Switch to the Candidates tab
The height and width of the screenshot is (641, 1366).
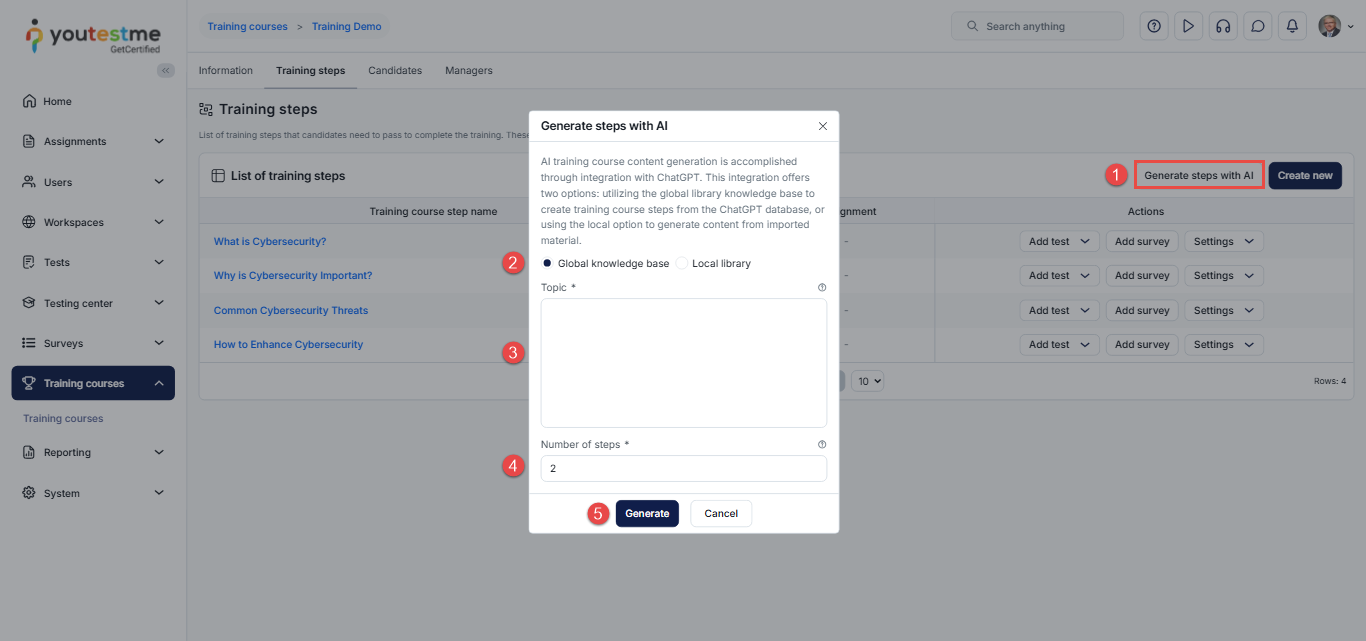coord(395,71)
